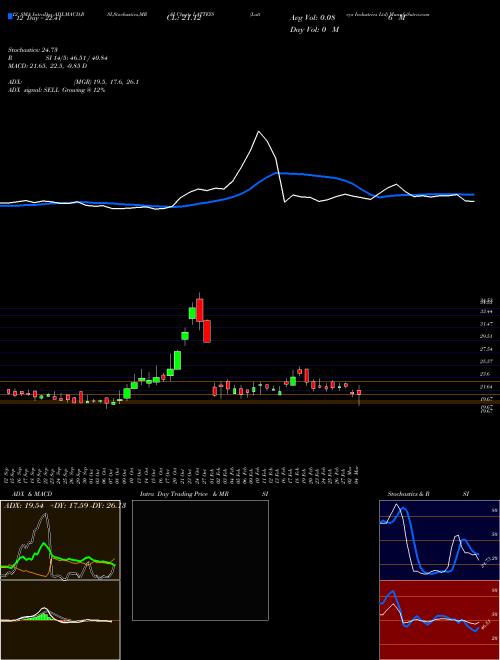Click the Avg Vol: 0.08 text
Viewport: 500px width, 660px height.
click(312, 18)
